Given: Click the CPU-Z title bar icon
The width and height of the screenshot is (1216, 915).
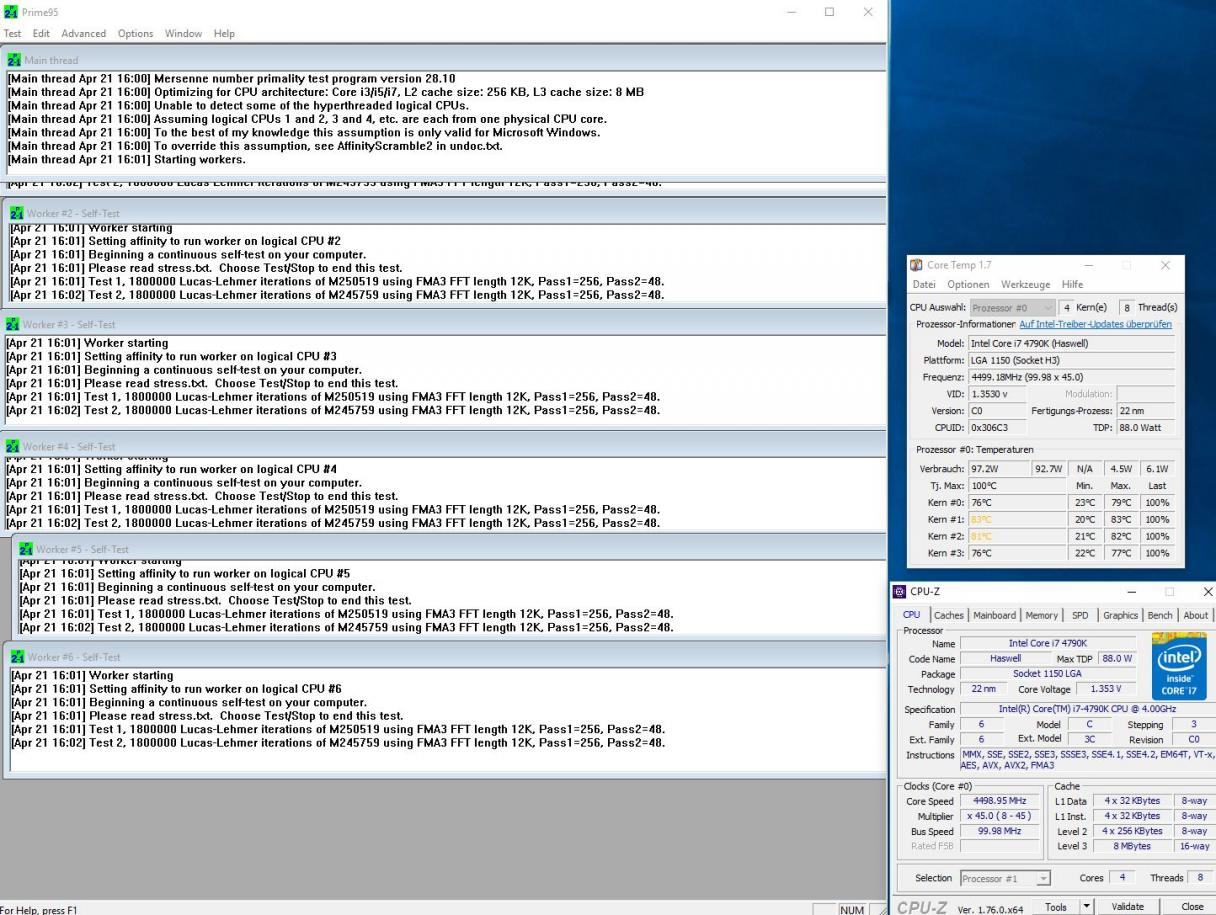Looking at the screenshot, I should (x=899, y=592).
